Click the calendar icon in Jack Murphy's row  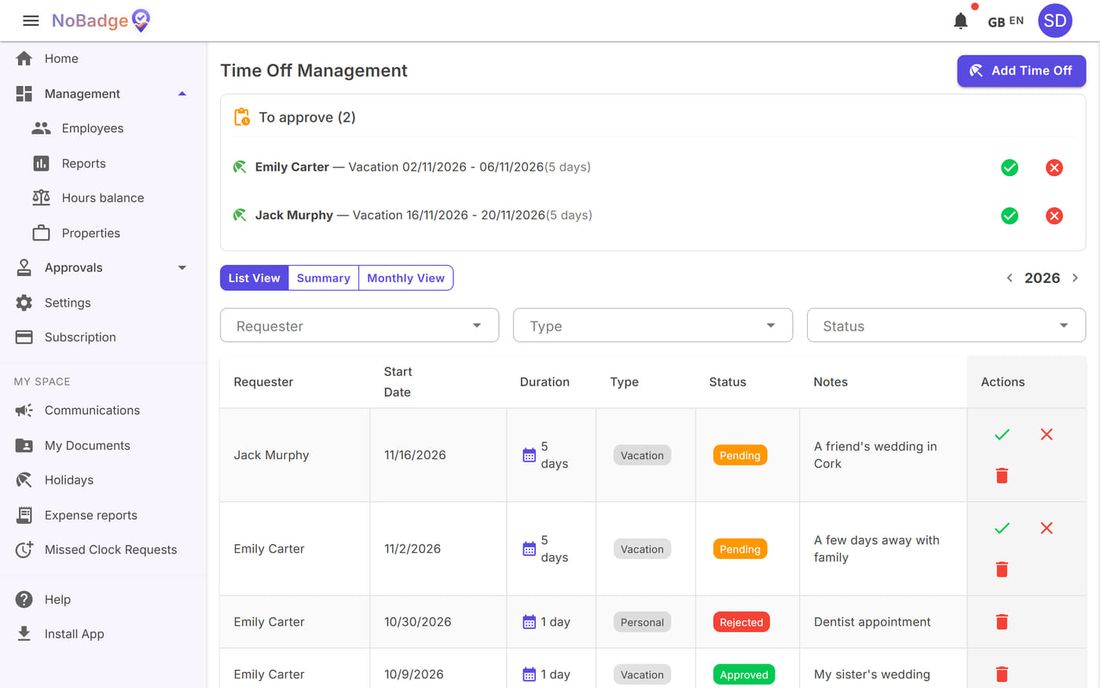(x=529, y=455)
